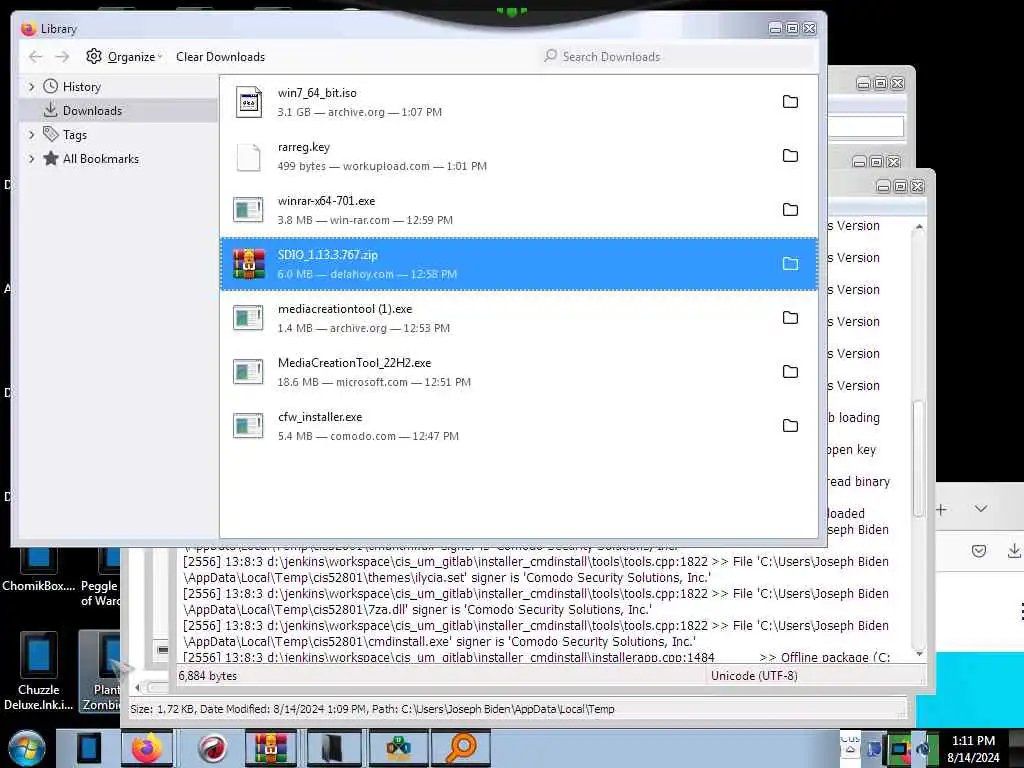Show winrar-x64-701.exe in its folder
The image size is (1024, 768).
pyautogui.click(x=790, y=210)
